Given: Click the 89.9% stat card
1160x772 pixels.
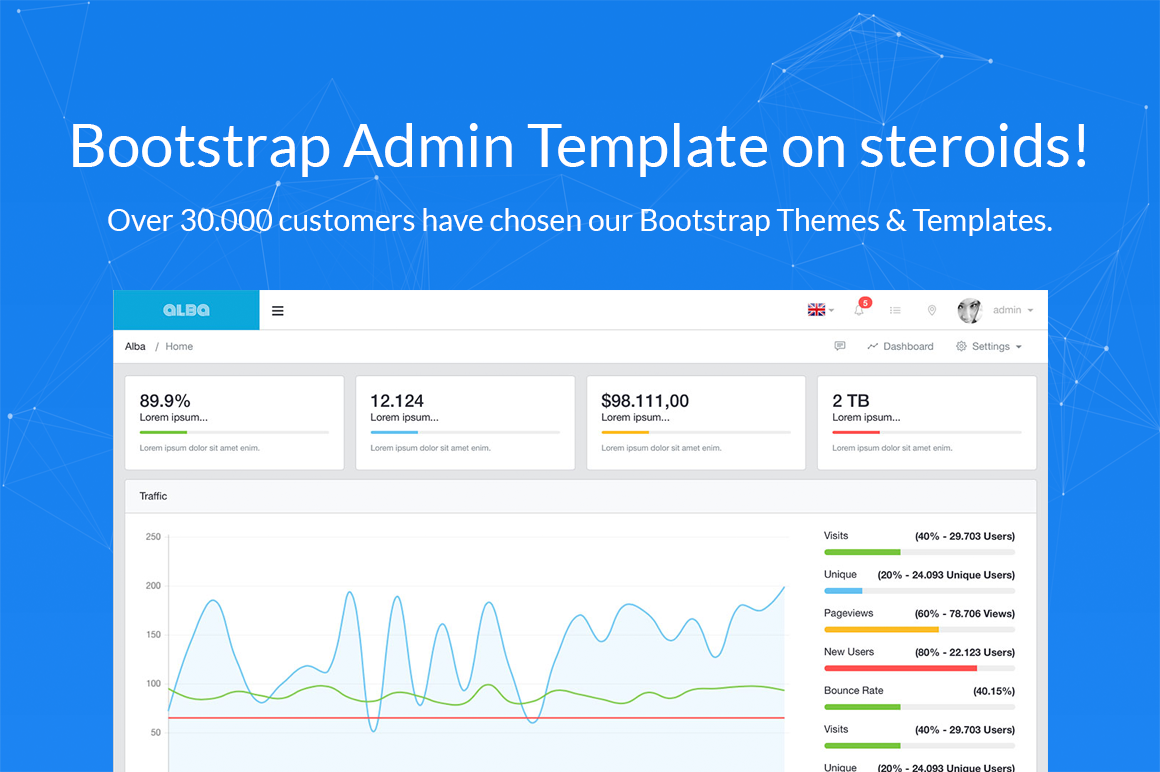Looking at the screenshot, I should (234, 422).
